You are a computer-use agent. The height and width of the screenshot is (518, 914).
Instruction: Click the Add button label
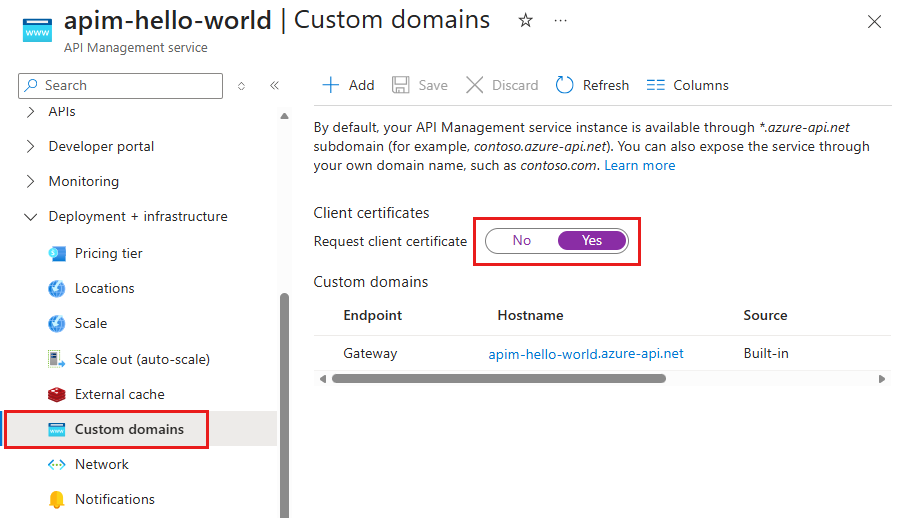point(361,85)
